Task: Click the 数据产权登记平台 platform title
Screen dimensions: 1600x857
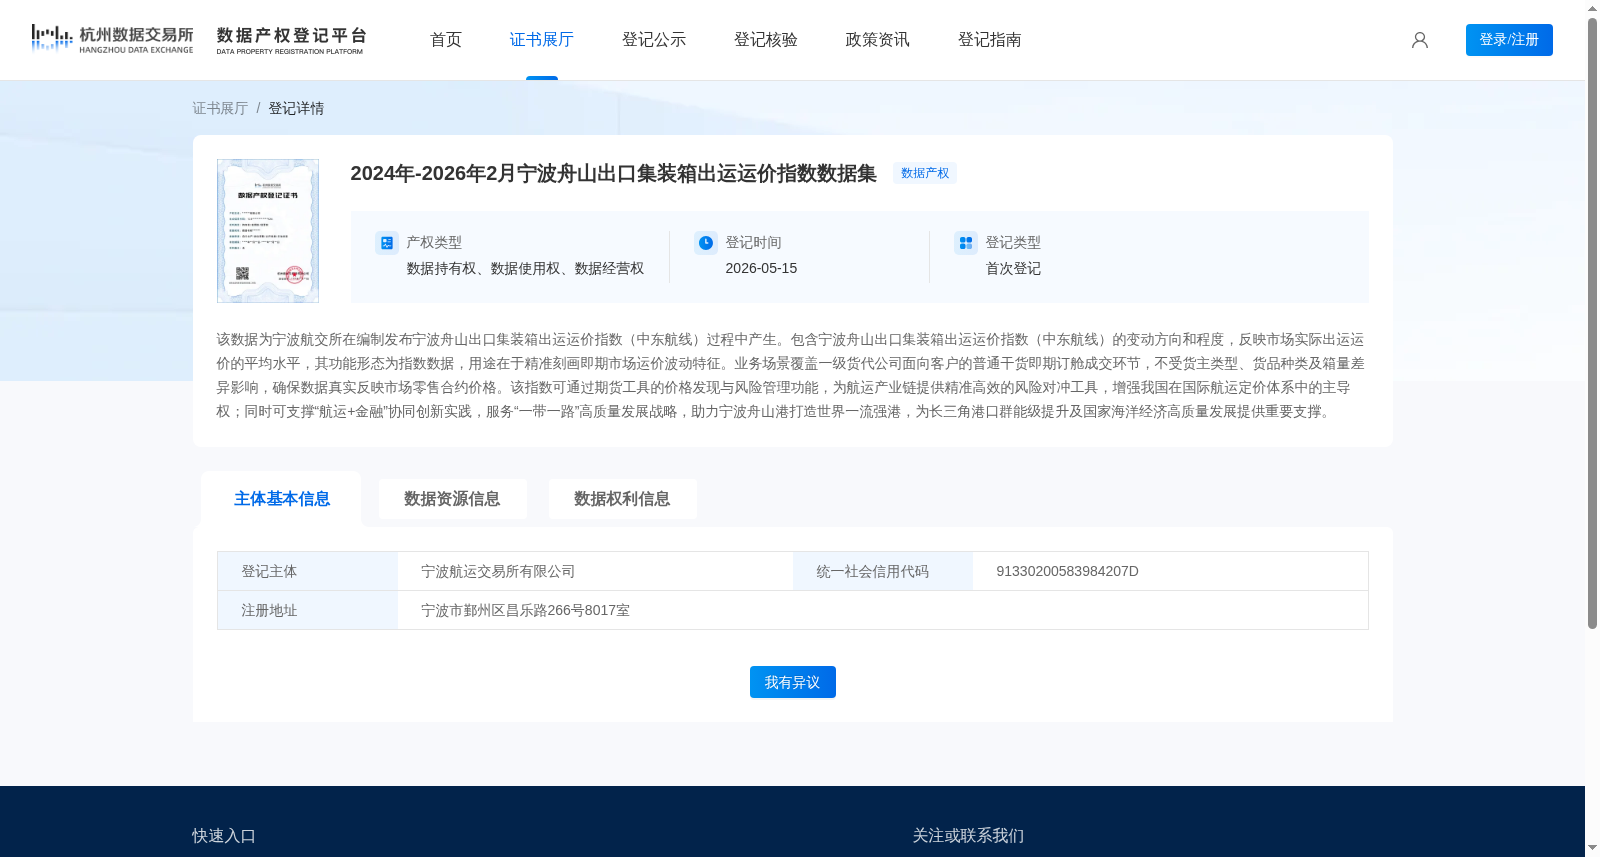Action: pos(292,40)
